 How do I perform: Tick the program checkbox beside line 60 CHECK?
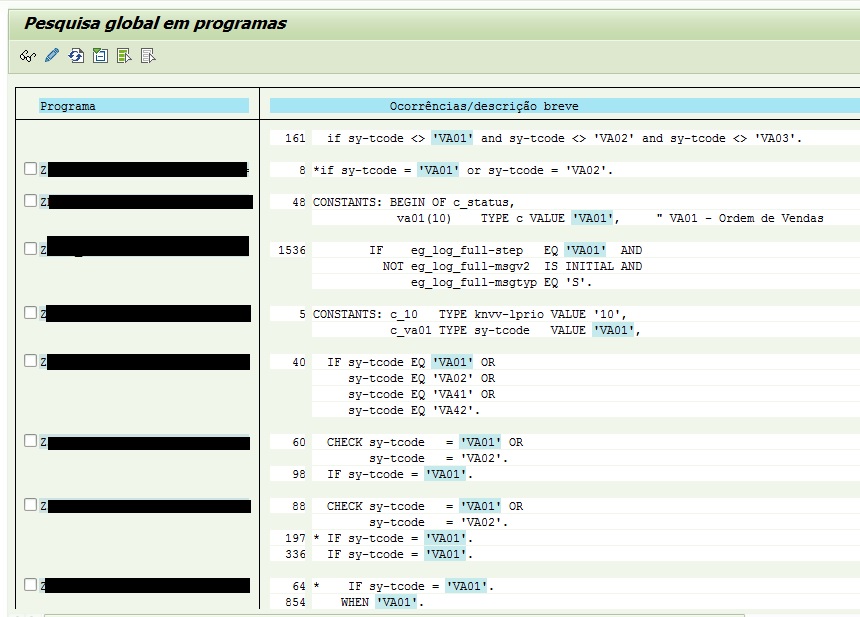(x=31, y=441)
